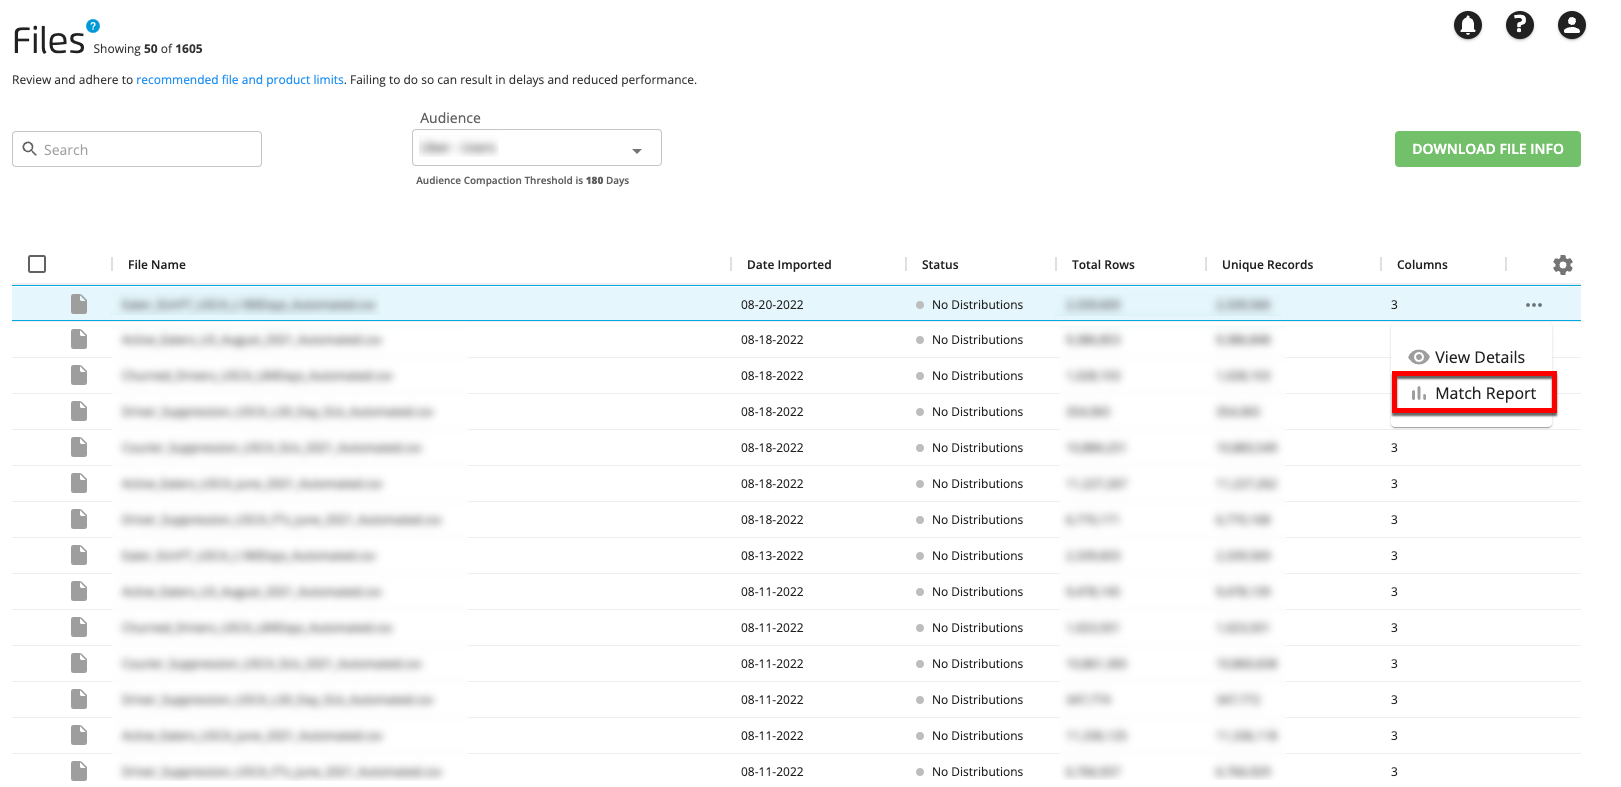Click the Files page title
1621x787 pixels.
(49, 40)
